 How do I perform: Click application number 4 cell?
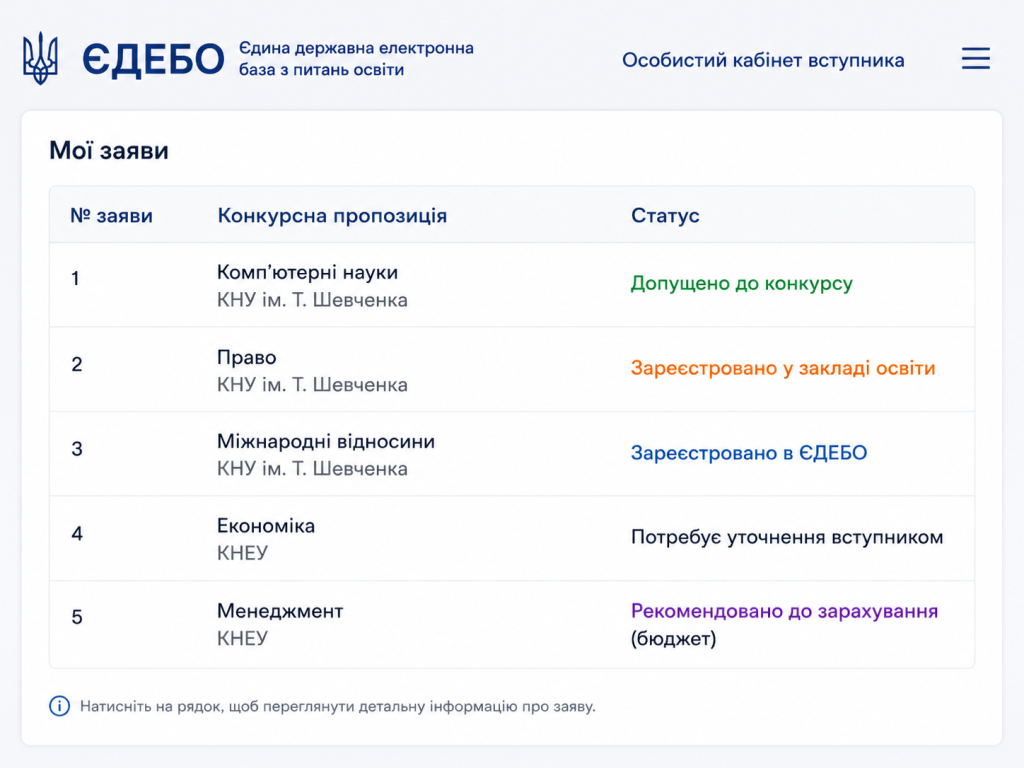click(77, 534)
